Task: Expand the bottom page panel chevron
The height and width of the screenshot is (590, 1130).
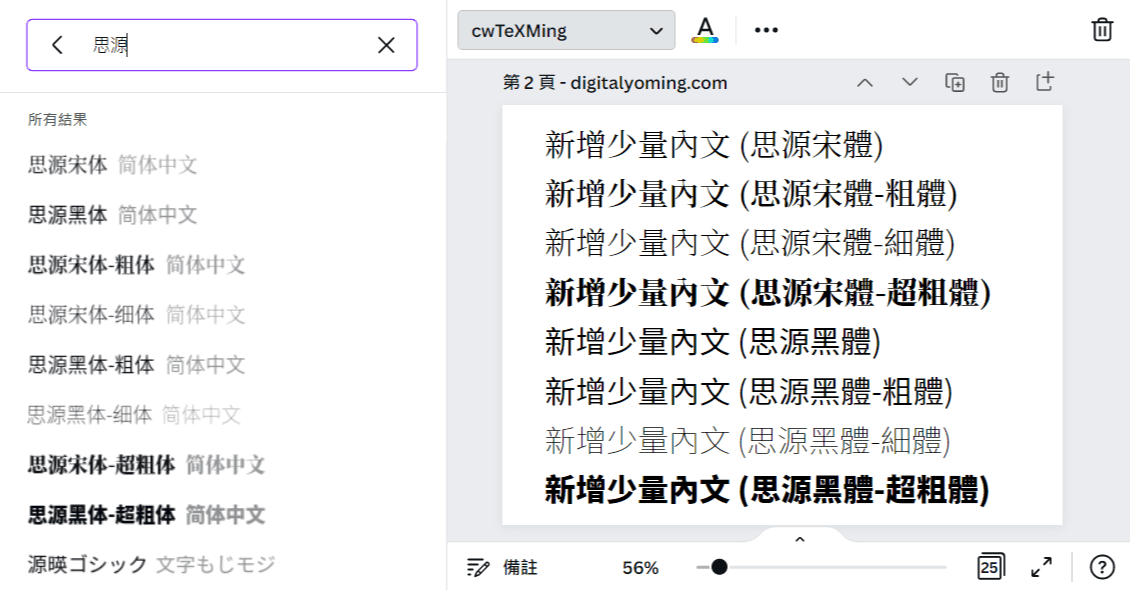Action: tap(799, 540)
